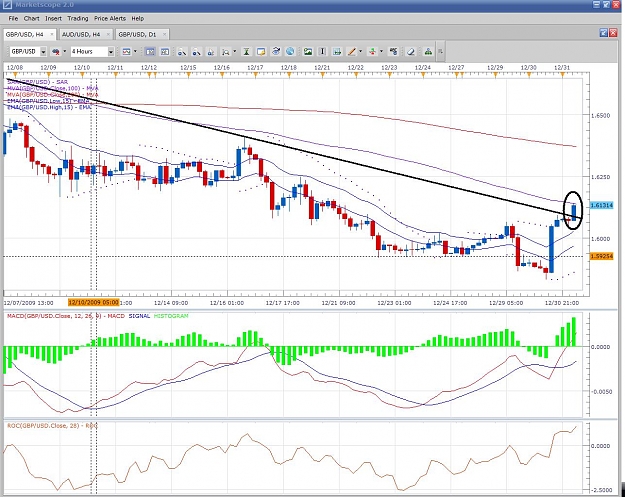Click the tall blue candle on 12/30

[x=552, y=249]
